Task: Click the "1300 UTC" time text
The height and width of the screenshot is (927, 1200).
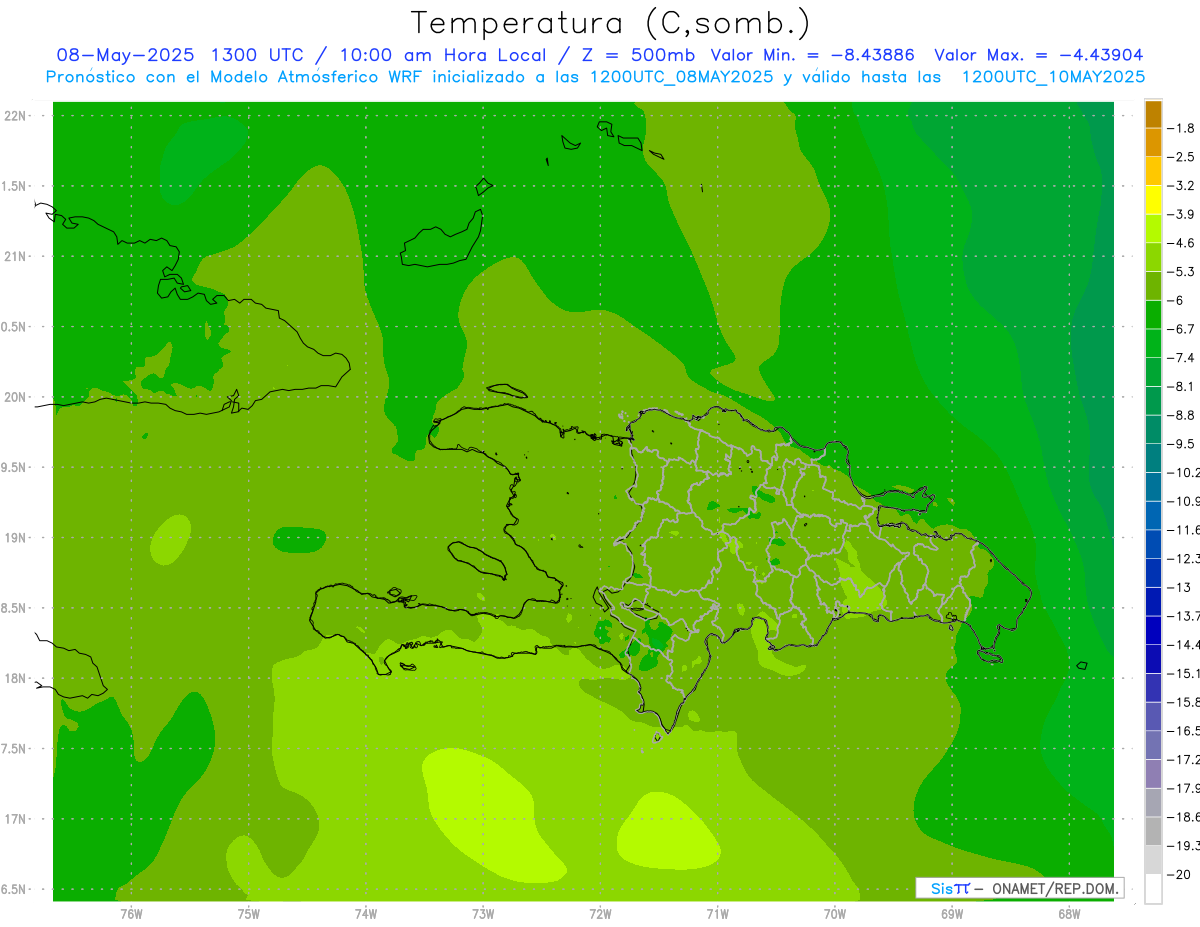Action: 258,55
